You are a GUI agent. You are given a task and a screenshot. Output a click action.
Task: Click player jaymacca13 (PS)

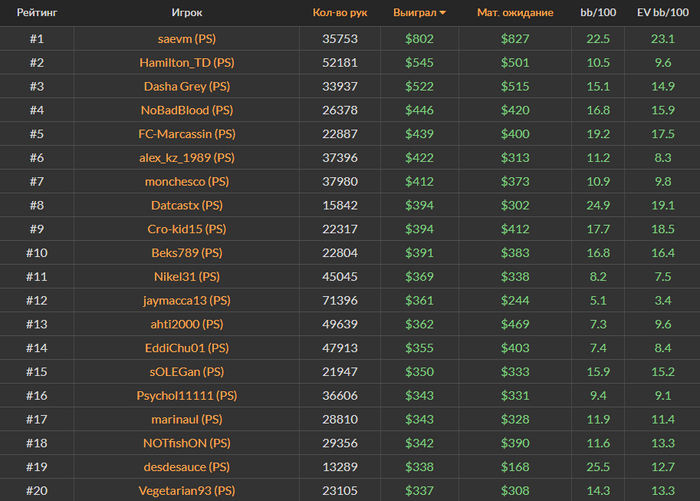[x=186, y=300]
